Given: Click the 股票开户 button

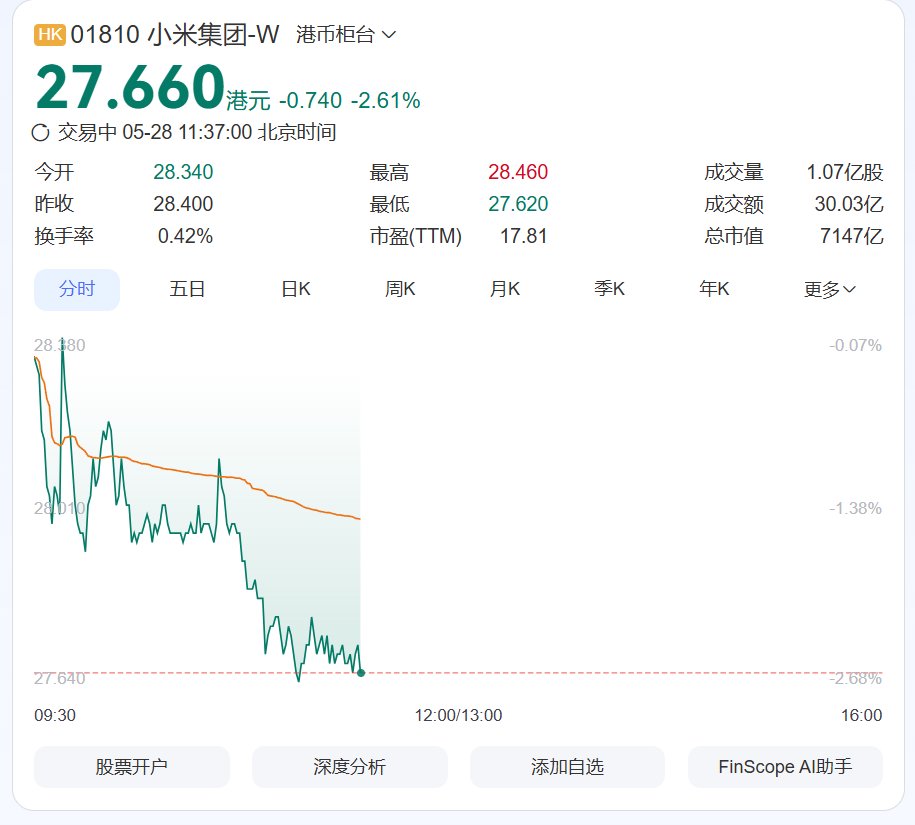Looking at the screenshot, I should (132, 767).
